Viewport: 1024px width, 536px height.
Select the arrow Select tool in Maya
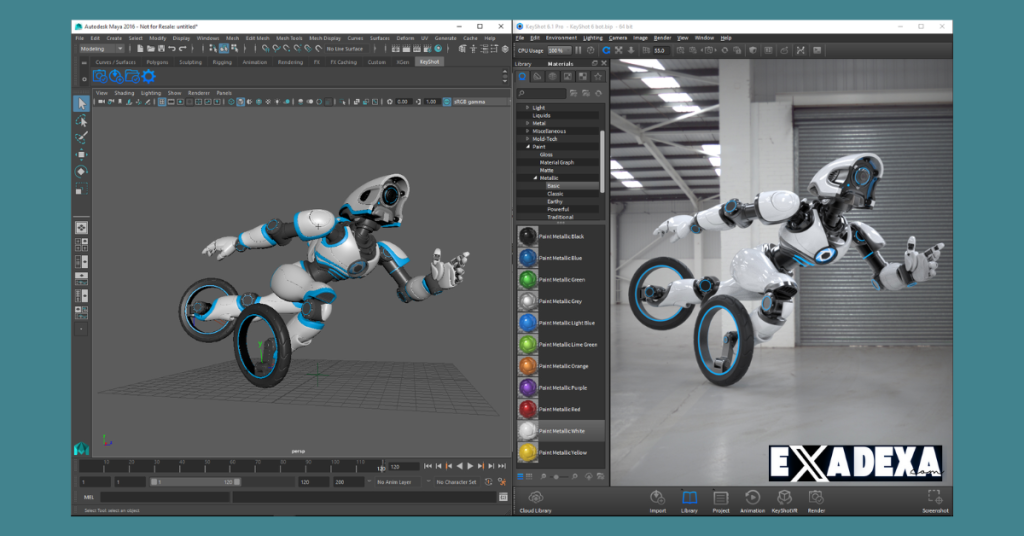pyautogui.click(x=81, y=104)
